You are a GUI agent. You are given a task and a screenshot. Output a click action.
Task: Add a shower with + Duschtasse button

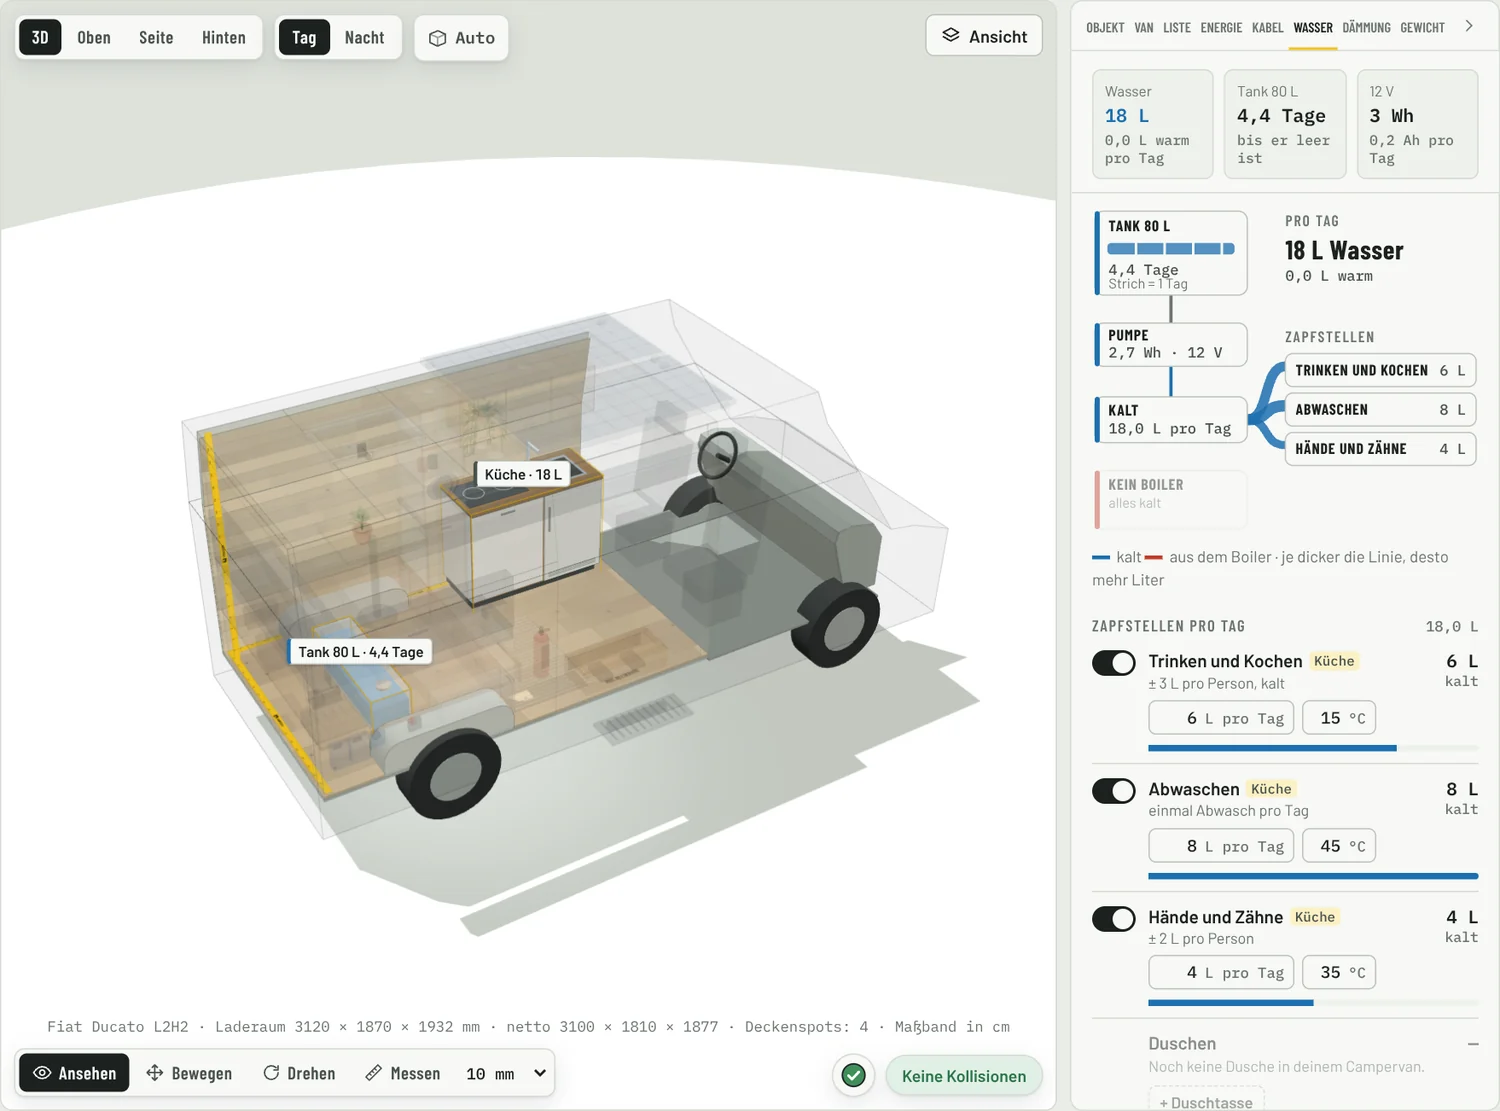(x=1206, y=1102)
